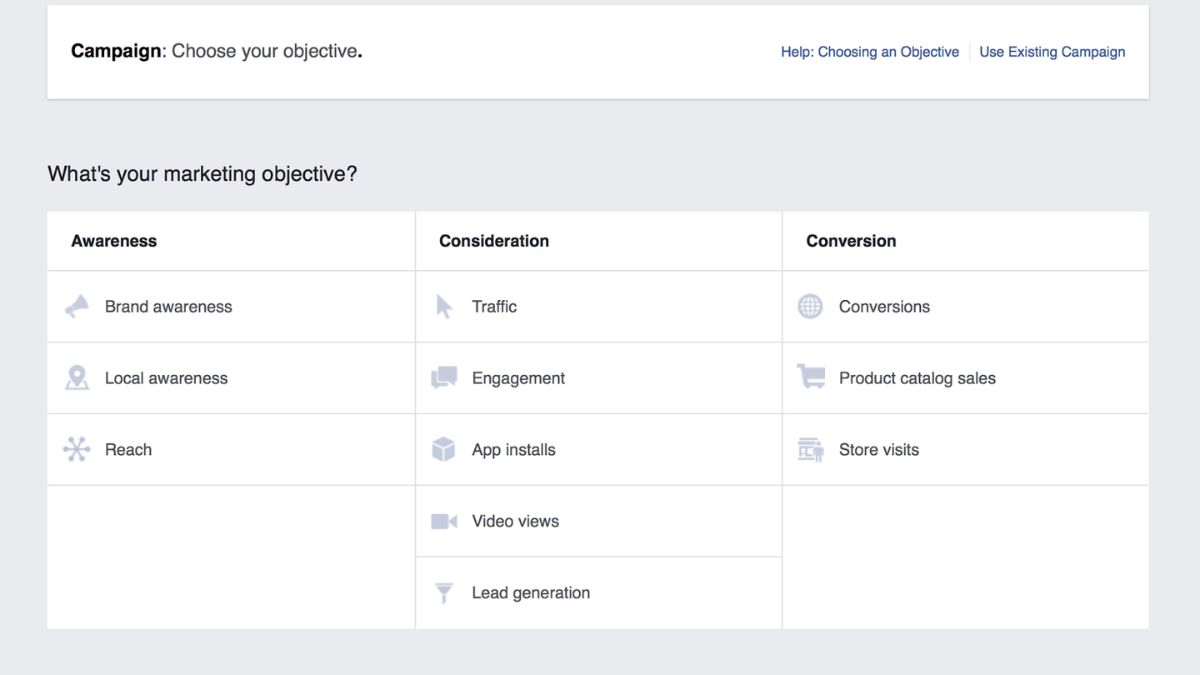Select the Reach objective row

(x=128, y=449)
